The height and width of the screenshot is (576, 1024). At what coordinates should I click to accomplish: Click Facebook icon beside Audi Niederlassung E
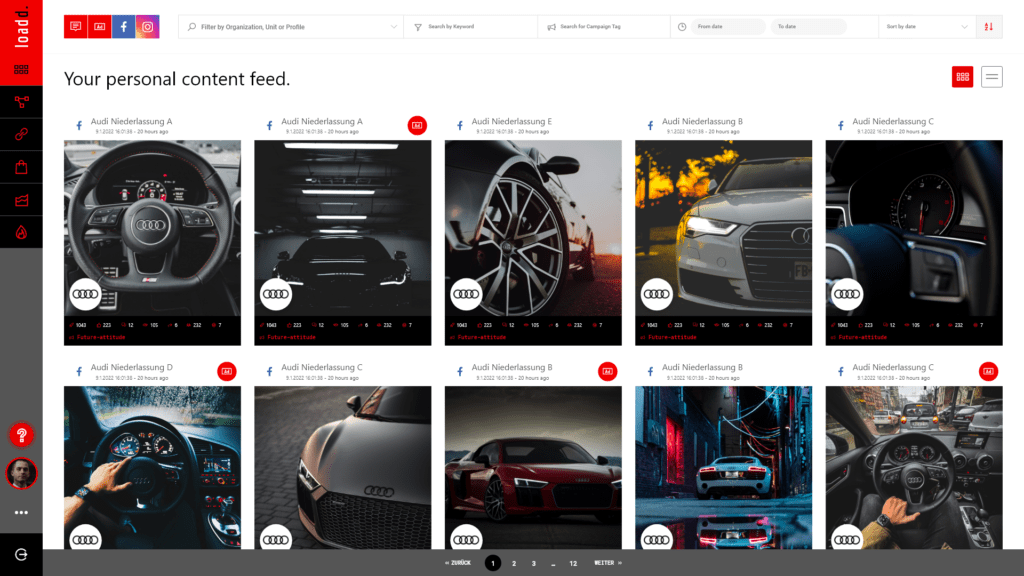(x=460, y=125)
